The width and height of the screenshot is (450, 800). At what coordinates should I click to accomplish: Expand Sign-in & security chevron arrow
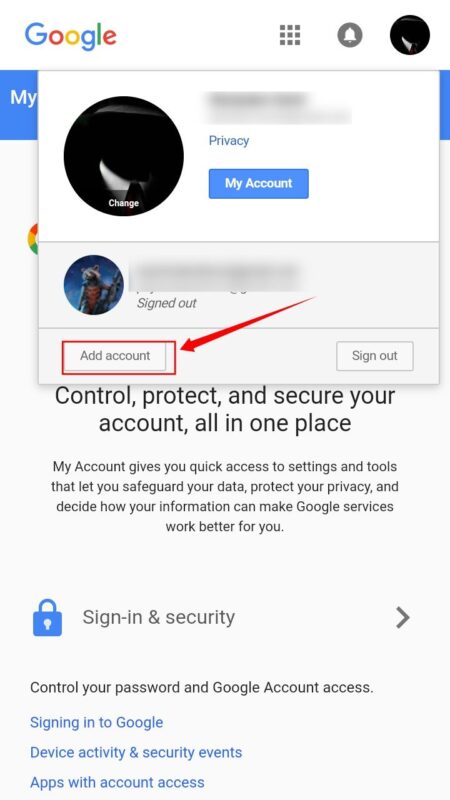point(403,617)
